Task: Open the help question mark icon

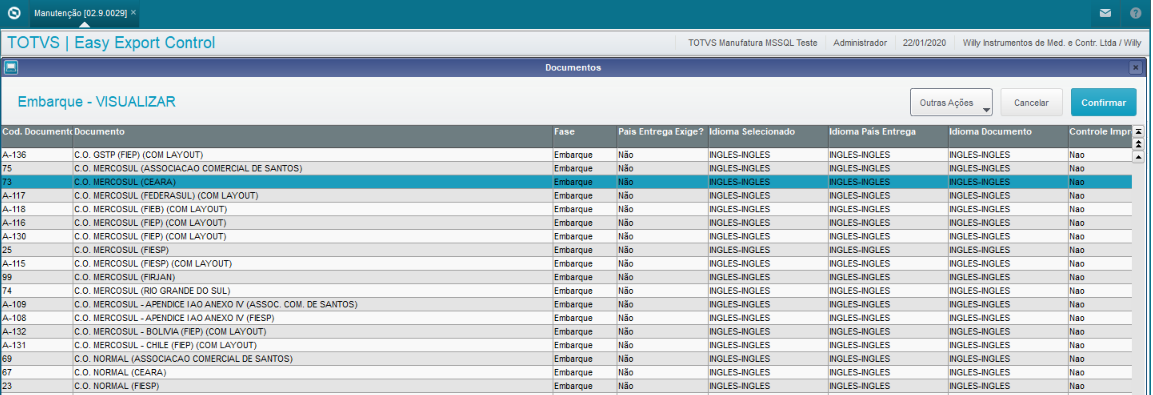Action: (x=1136, y=13)
